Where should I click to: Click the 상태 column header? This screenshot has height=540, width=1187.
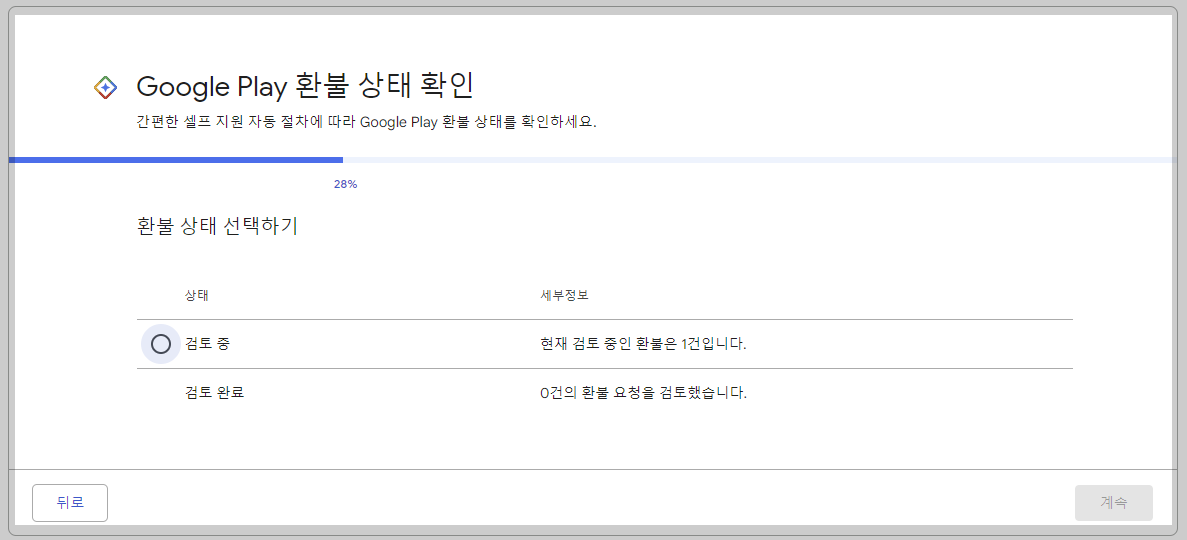pyautogui.click(x=197, y=295)
